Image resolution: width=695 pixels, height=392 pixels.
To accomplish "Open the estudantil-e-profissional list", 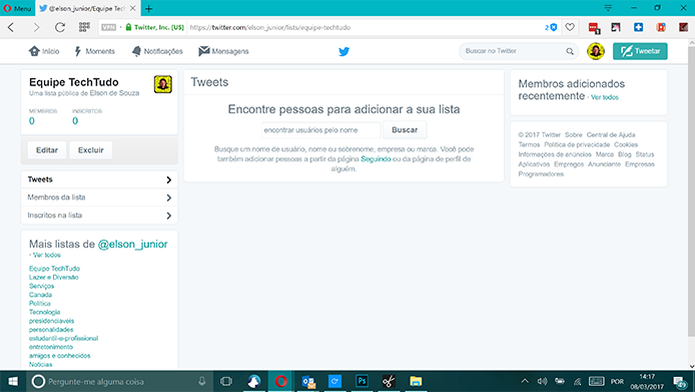I will pos(63,338).
